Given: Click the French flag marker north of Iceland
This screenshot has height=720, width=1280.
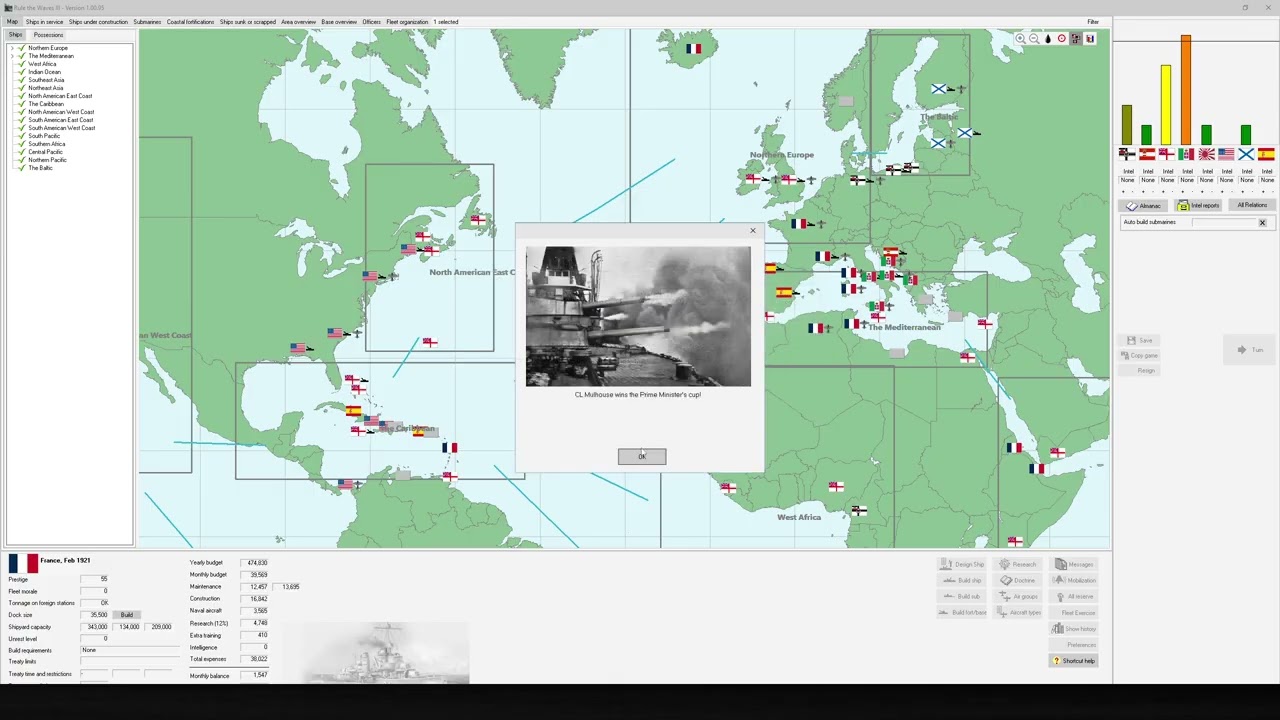Looking at the screenshot, I should point(694,48).
